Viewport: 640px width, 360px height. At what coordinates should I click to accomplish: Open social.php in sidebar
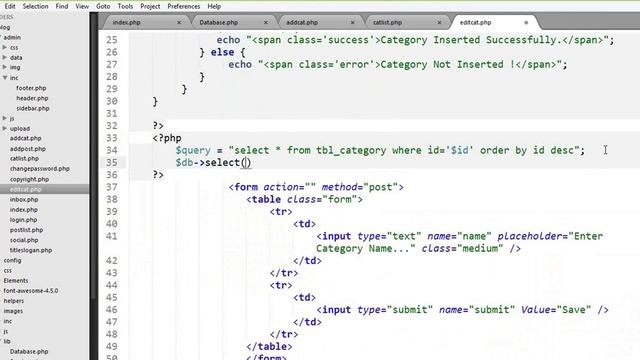coord(24,240)
